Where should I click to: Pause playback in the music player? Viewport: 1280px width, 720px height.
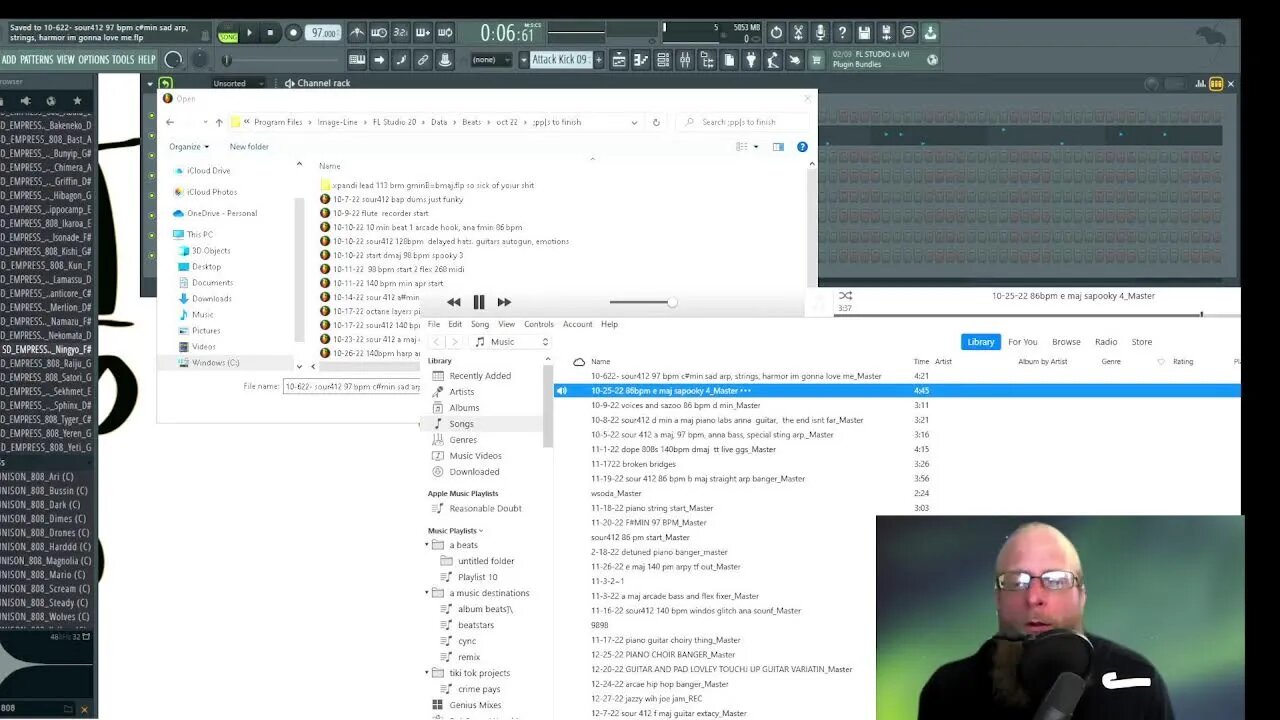coord(479,302)
